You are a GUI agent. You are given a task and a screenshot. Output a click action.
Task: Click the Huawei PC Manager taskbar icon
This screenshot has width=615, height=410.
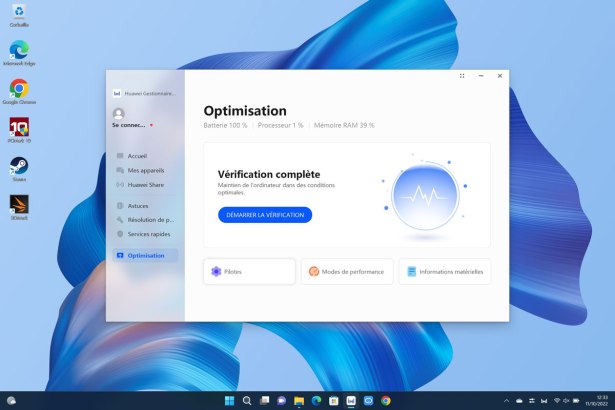(x=351, y=401)
